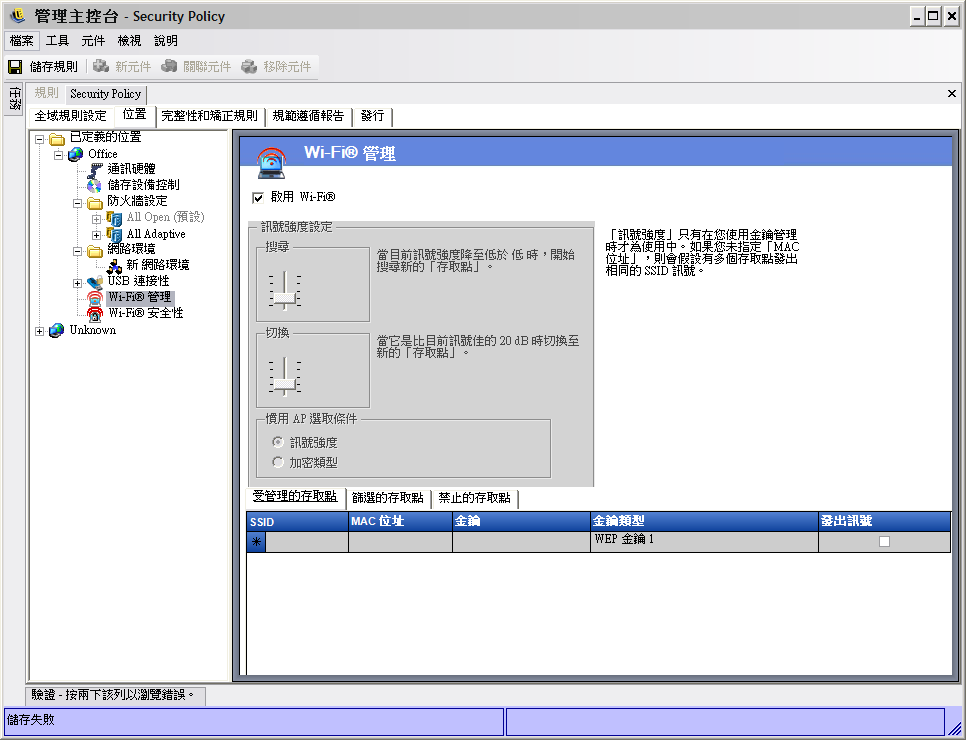Click the Unknown location globe icon
Viewport: 966px width, 740px height.
pos(57,330)
